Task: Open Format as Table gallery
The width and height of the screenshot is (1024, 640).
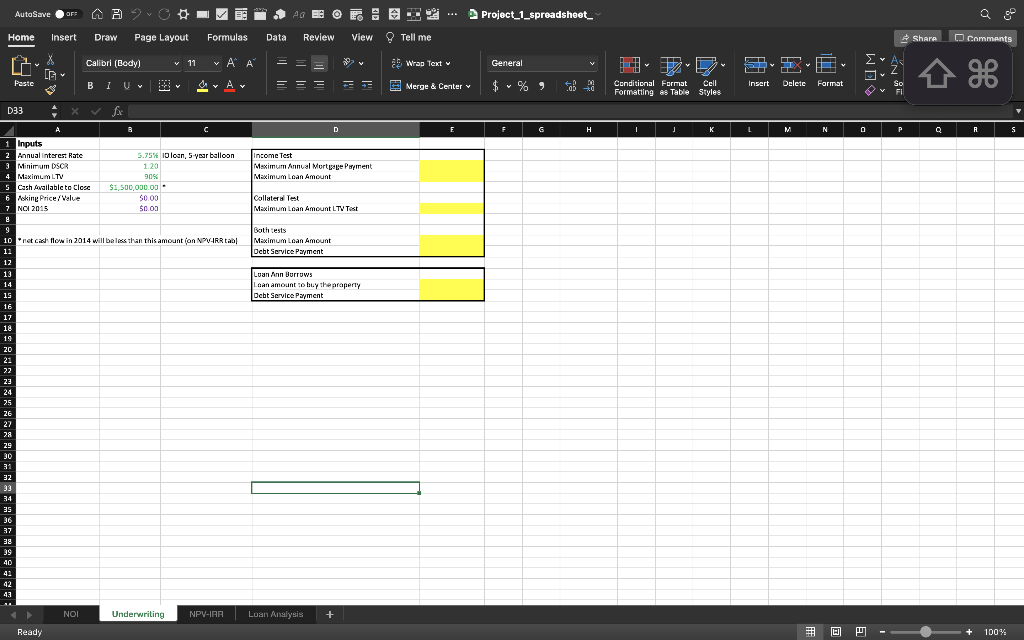Action: (x=674, y=76)
